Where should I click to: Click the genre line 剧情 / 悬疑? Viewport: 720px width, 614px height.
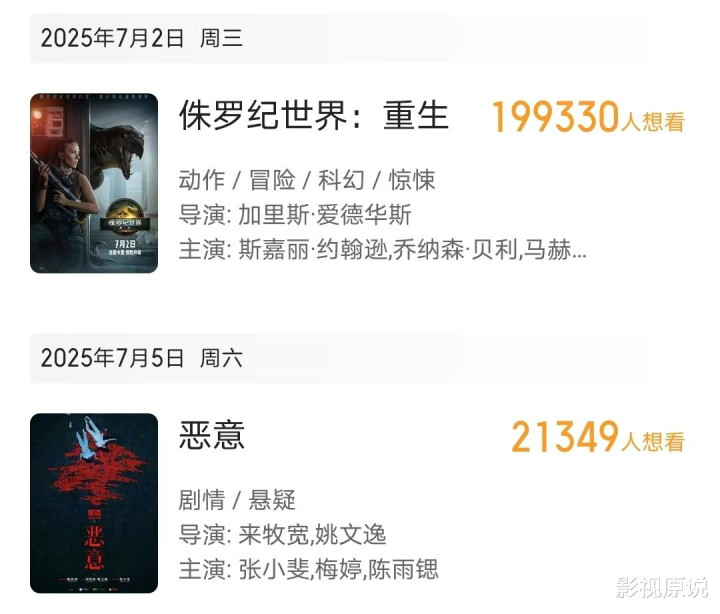(236, 500)
